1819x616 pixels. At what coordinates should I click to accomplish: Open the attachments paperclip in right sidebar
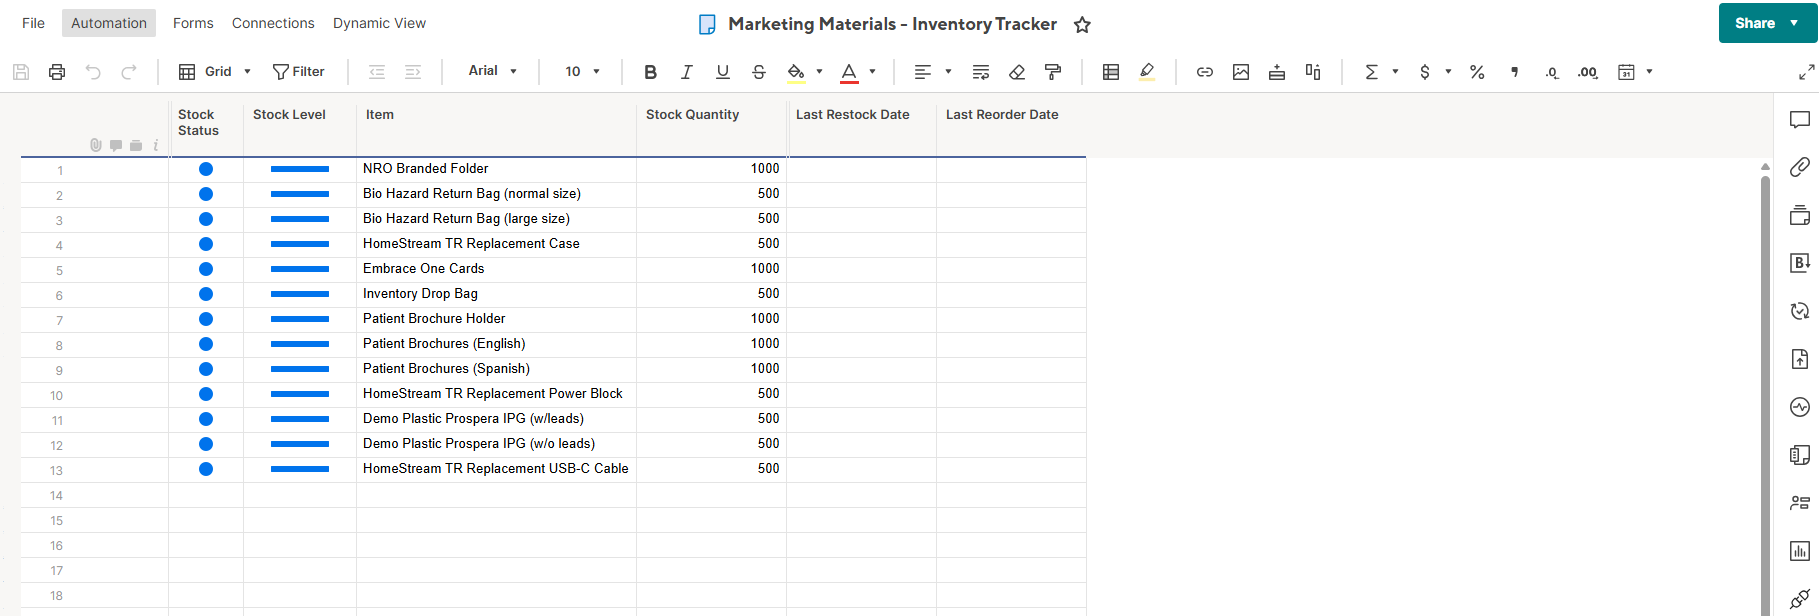click(1799, 167)
